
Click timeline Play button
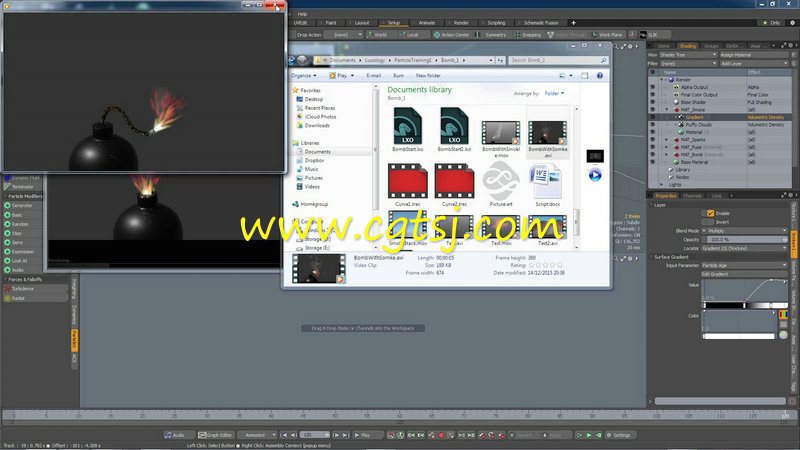(365, 435)
